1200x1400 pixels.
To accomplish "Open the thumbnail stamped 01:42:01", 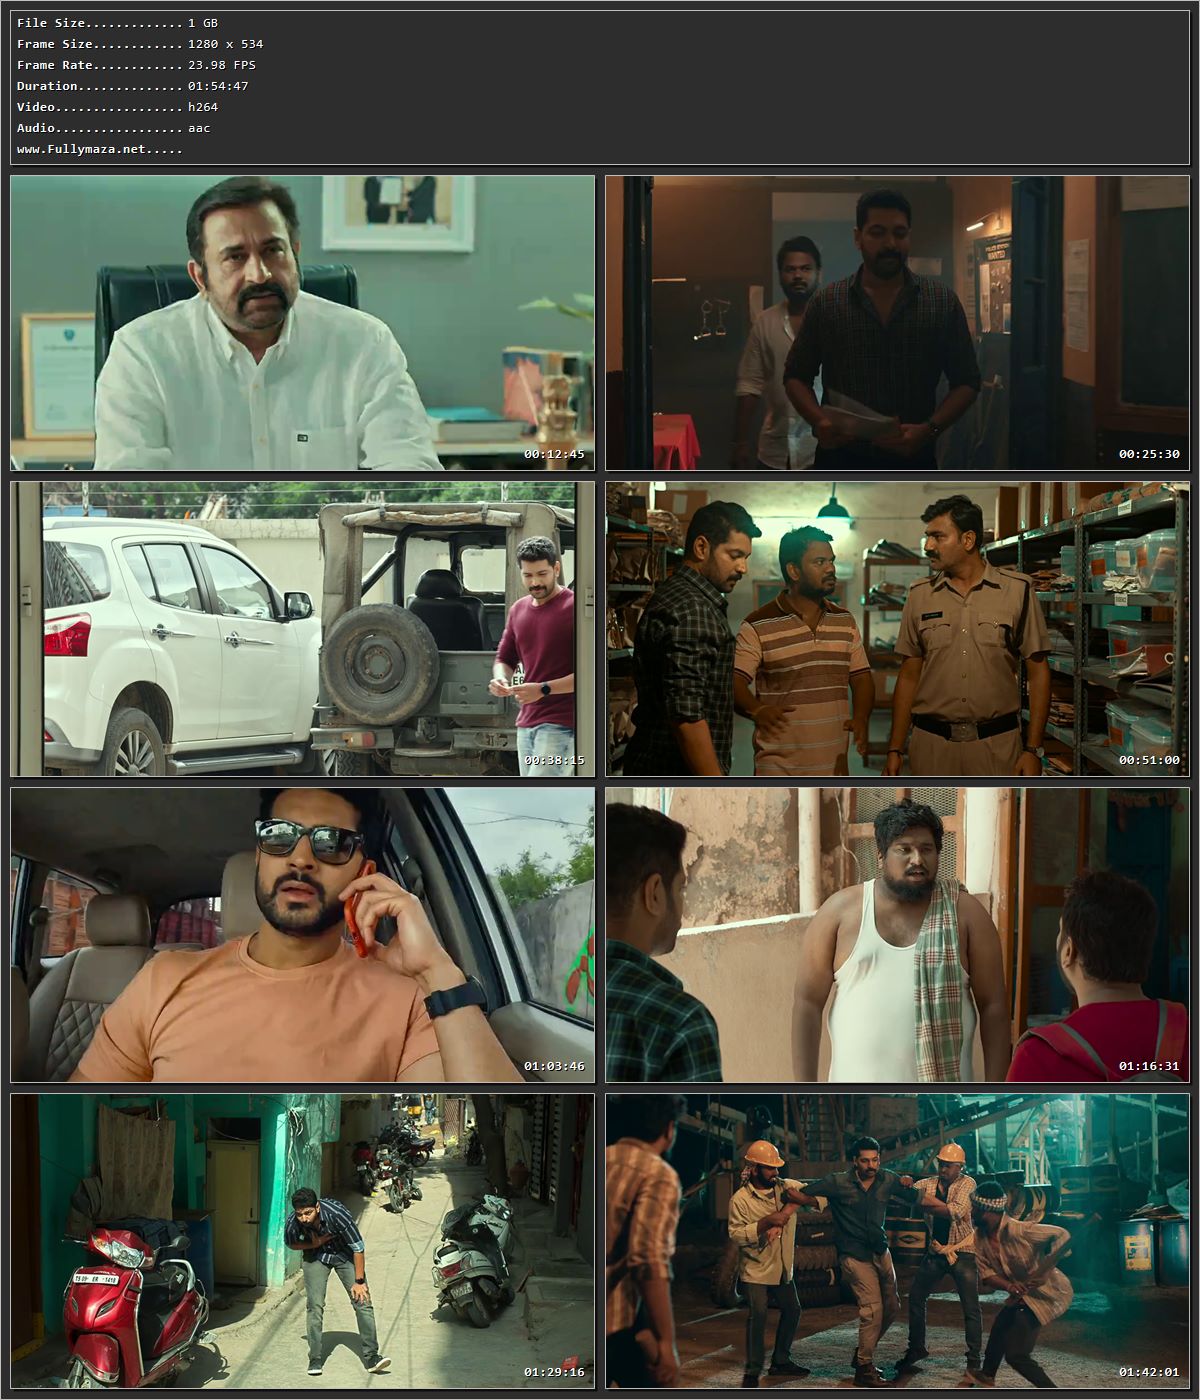I will [897, 1241].
